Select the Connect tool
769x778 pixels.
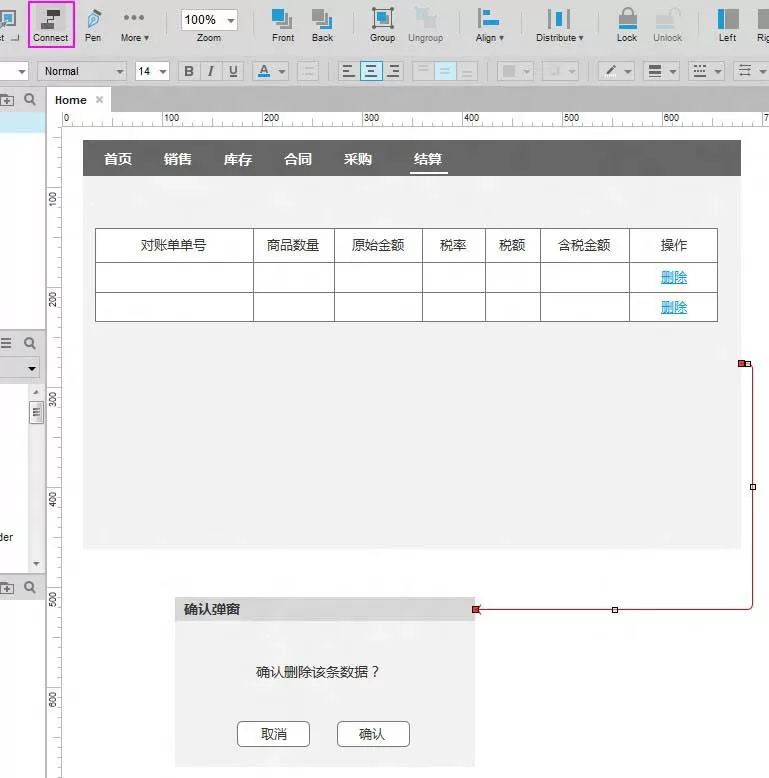tap(51, 25)
